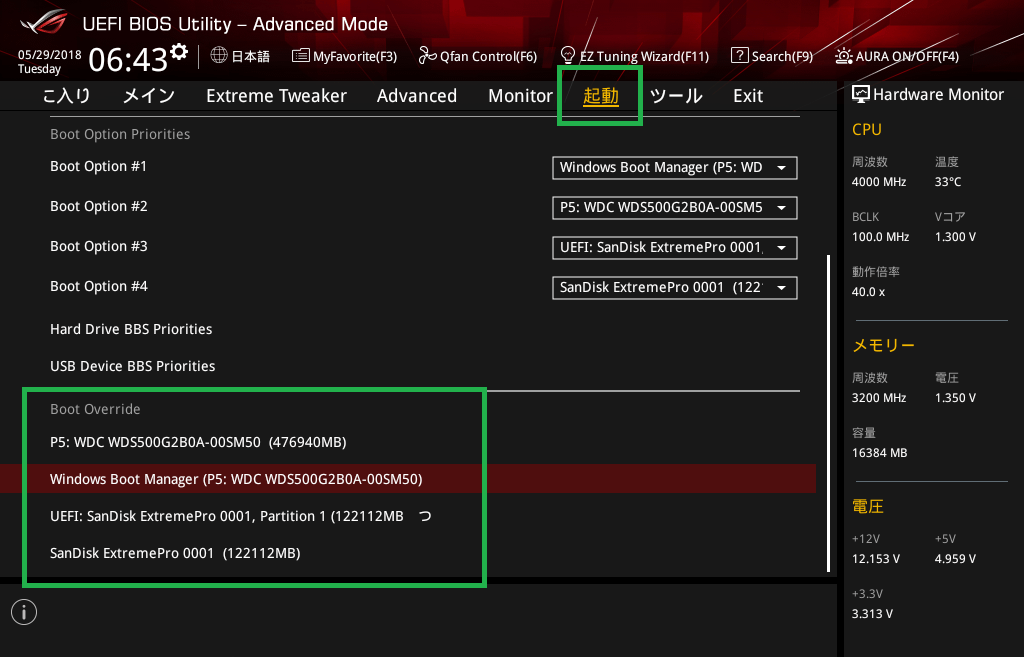Expand Boot Option #1 dropdown
The image size is (1024, 657).
point(675,168)
